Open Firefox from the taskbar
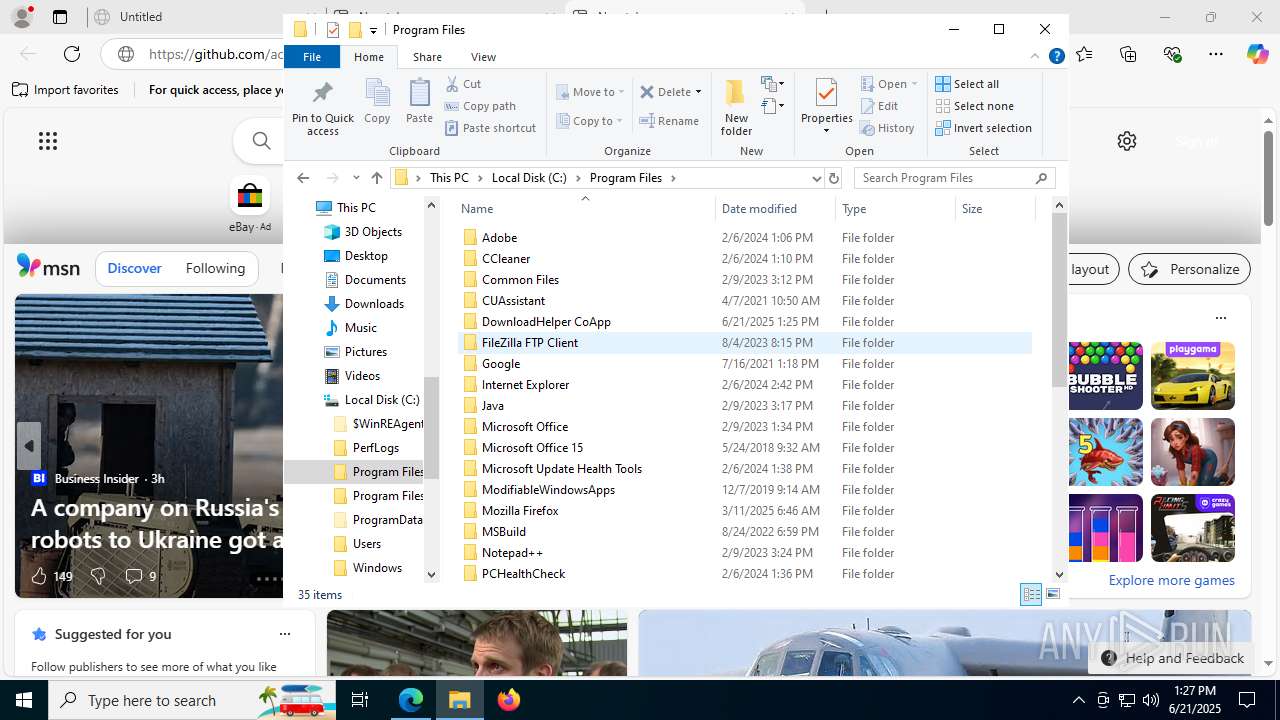Image resolution: width=1280 pixels, height=720 pixels. [x=509, y=700]
